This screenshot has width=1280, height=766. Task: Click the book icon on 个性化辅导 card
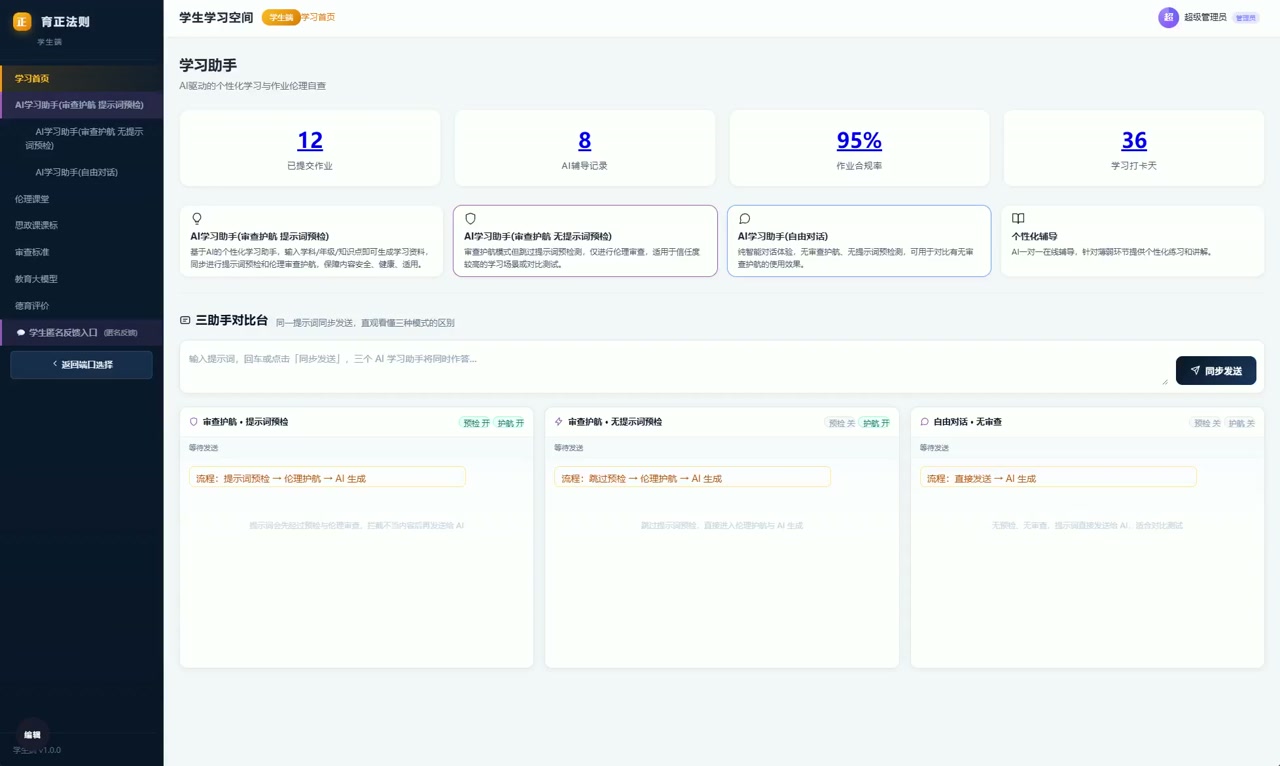1018,218
